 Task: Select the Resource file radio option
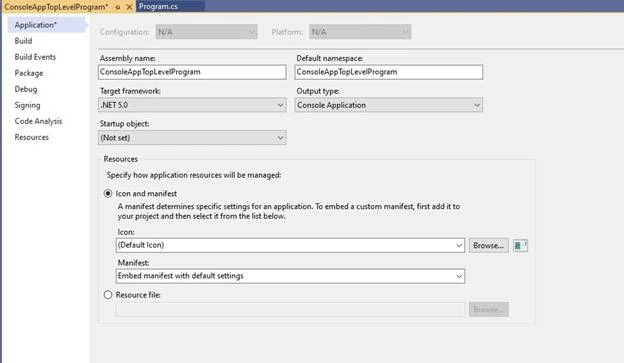pos(108,295)
